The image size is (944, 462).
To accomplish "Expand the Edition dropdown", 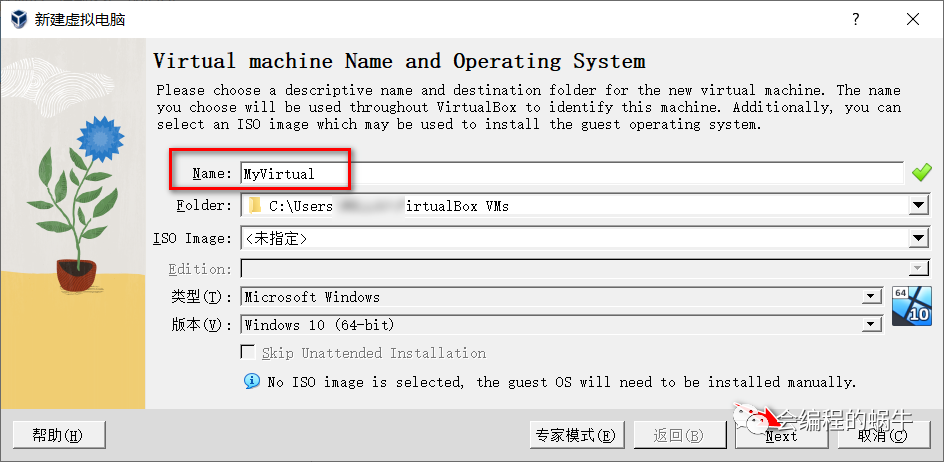I will coord(918,269).
